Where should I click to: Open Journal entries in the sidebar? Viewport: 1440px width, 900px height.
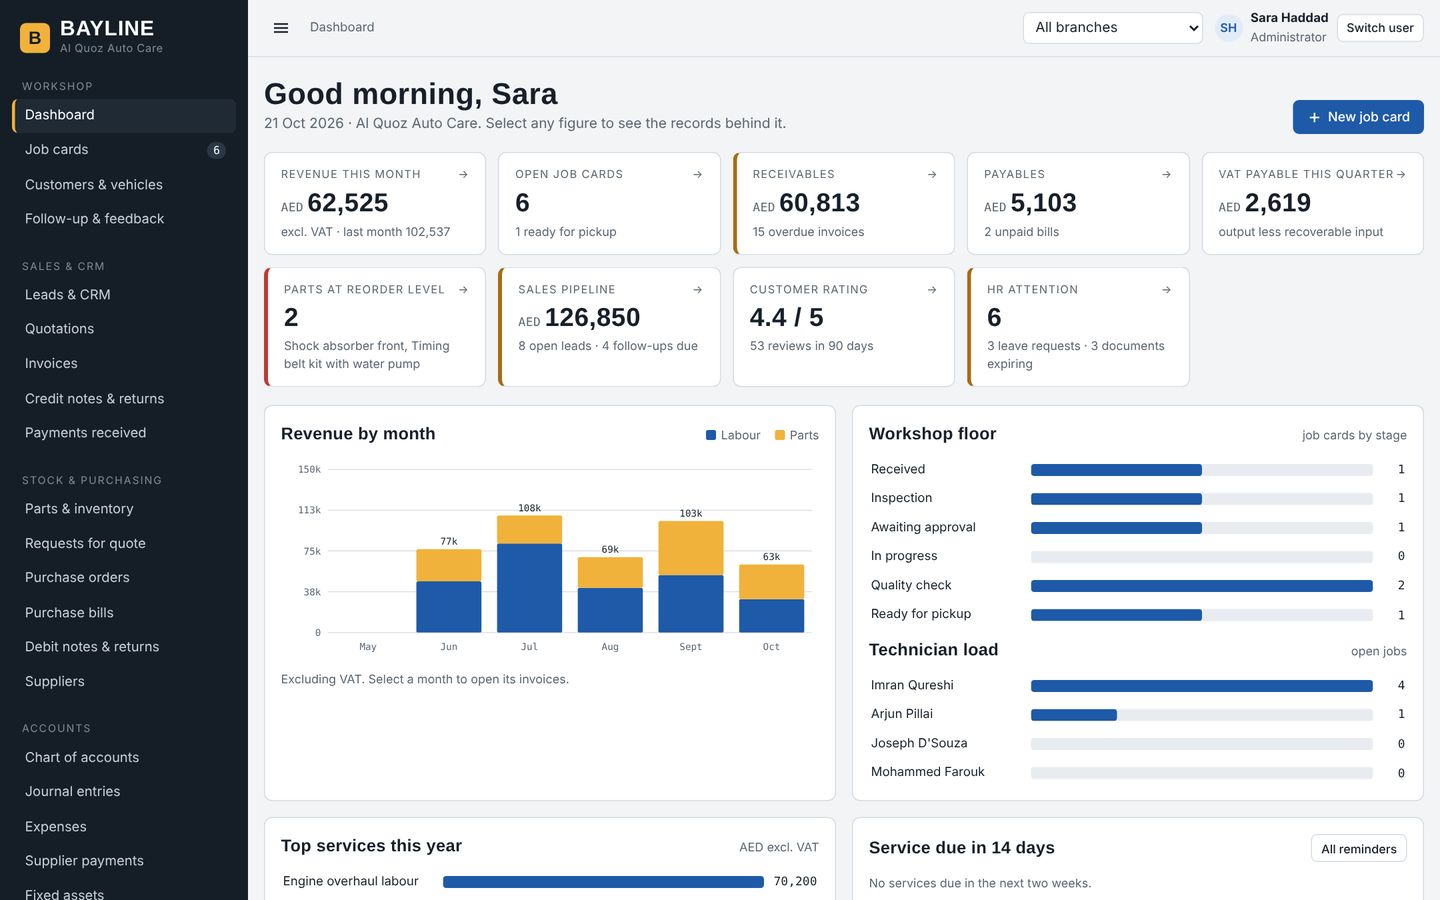[124, 792]
